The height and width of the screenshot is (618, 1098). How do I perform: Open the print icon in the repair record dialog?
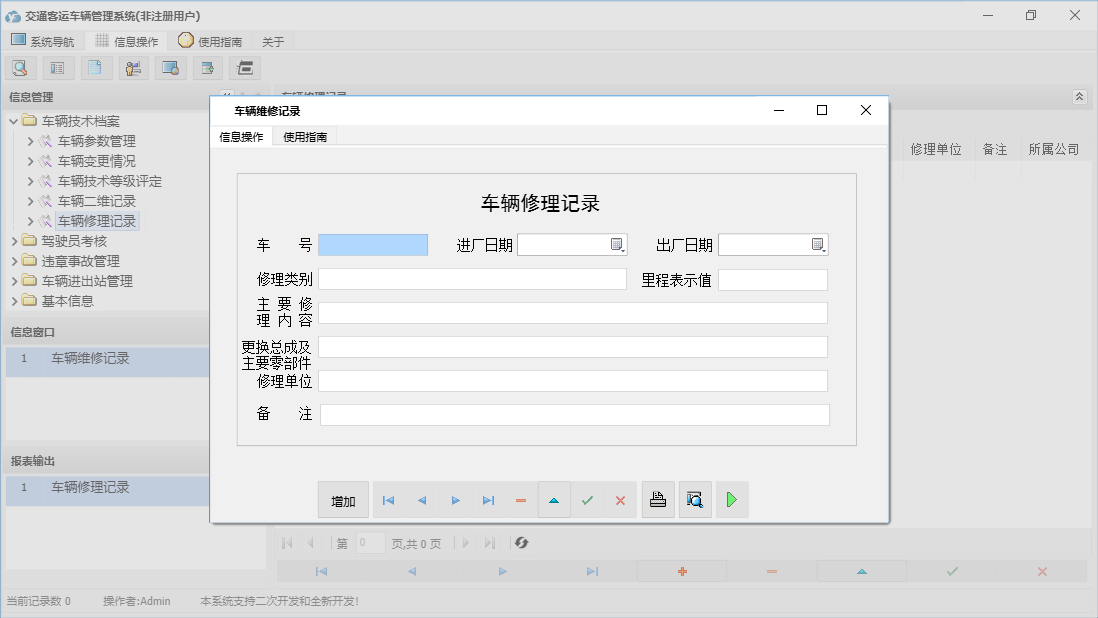658,499
